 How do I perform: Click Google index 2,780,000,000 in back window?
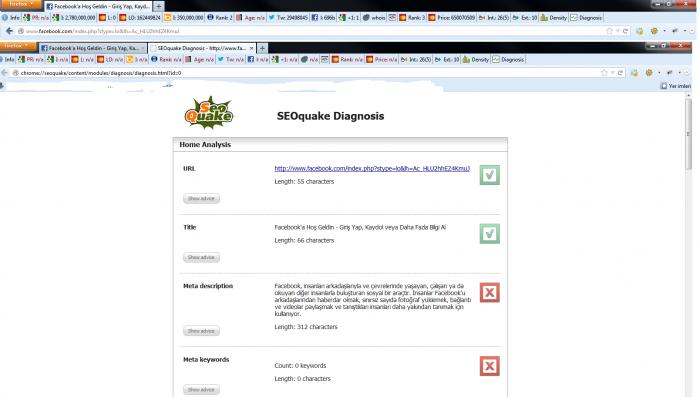74,18
